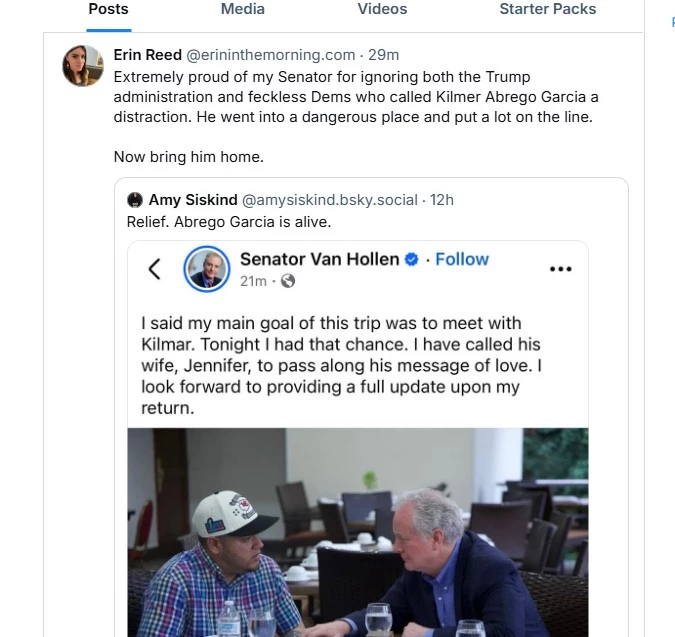Image resolution: width=675 pixels, height=637 pixels.
Task: Go to the Posts tab
Action: tap(108, 9)
